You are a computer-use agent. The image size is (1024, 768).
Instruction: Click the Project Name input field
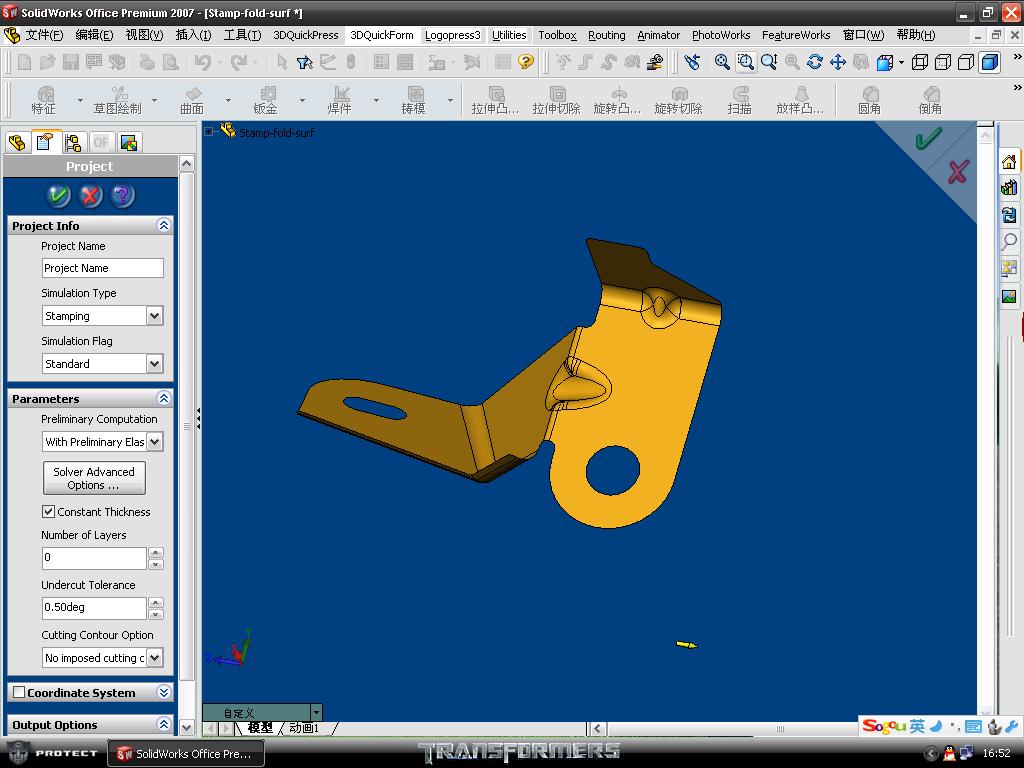102,268
